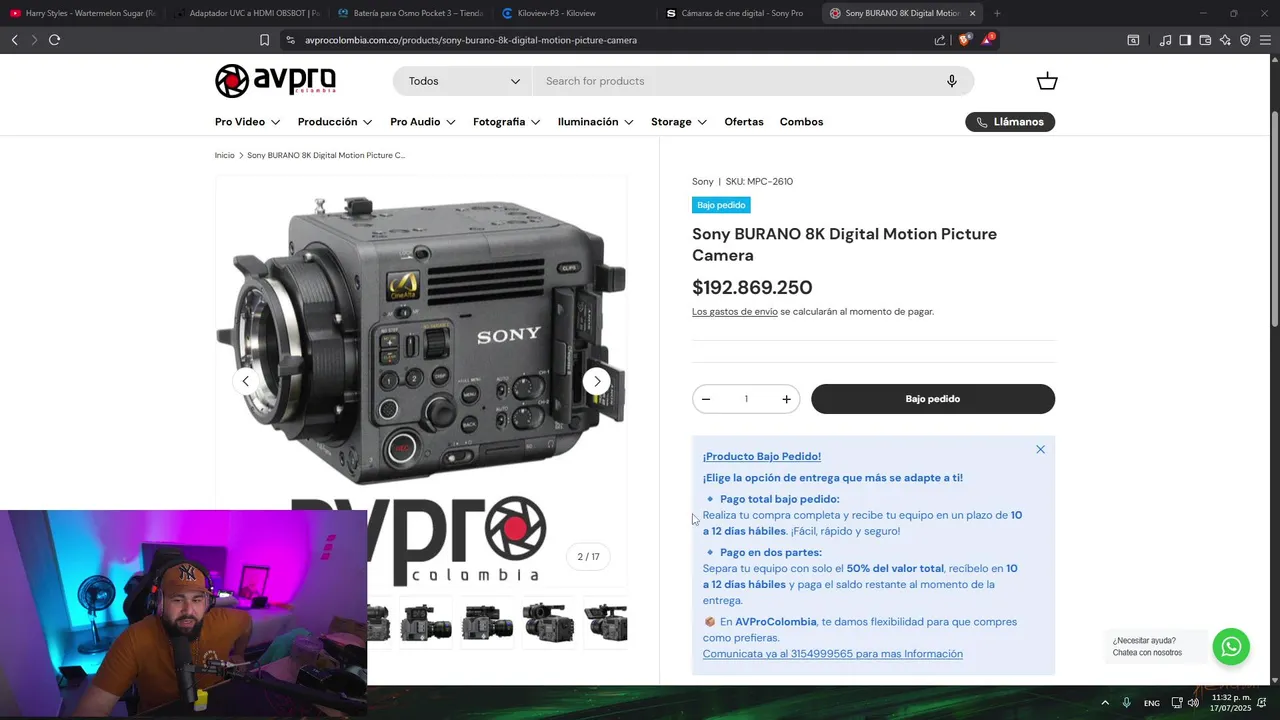Open the browser hamburger menu

click(x=1265, y=40)
